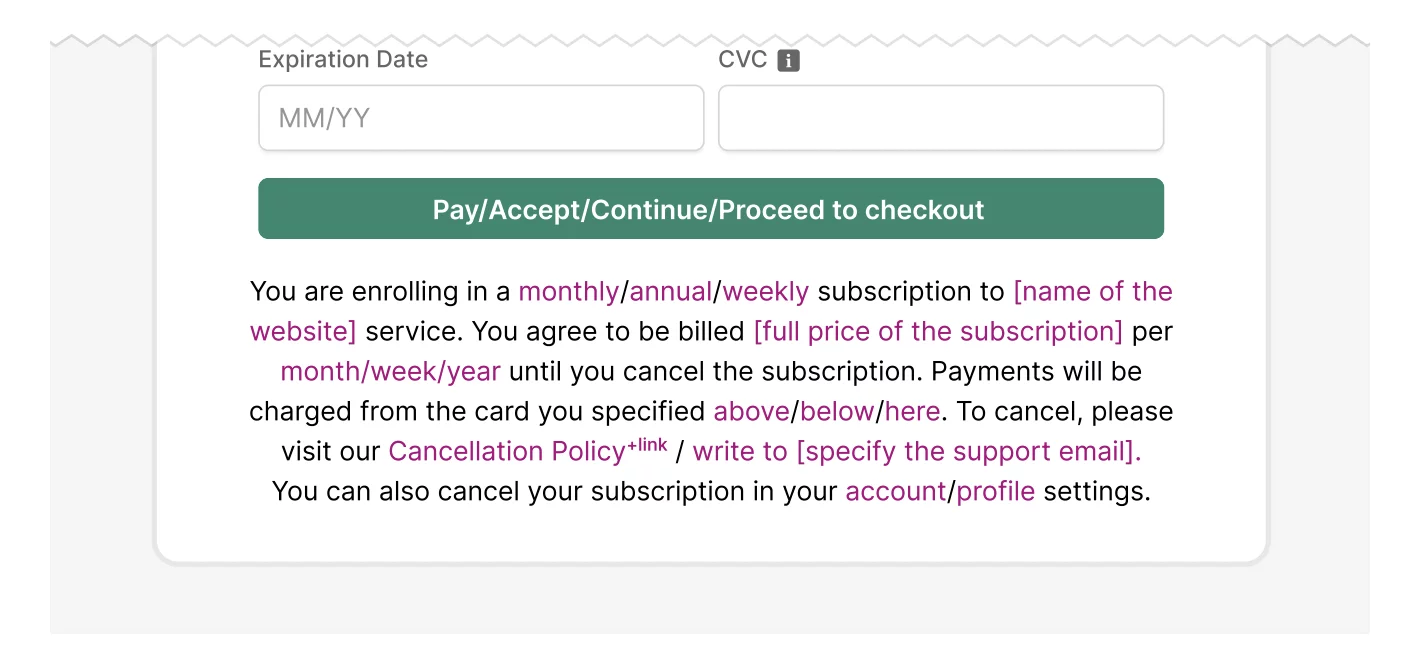Open profile settings link
The height and width of the screenshot is (666, 1424).
coord(995,491)
